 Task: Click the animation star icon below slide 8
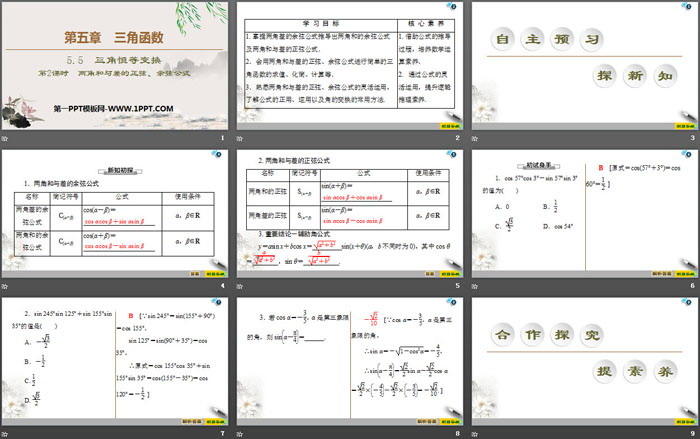[x=240, y=431]
